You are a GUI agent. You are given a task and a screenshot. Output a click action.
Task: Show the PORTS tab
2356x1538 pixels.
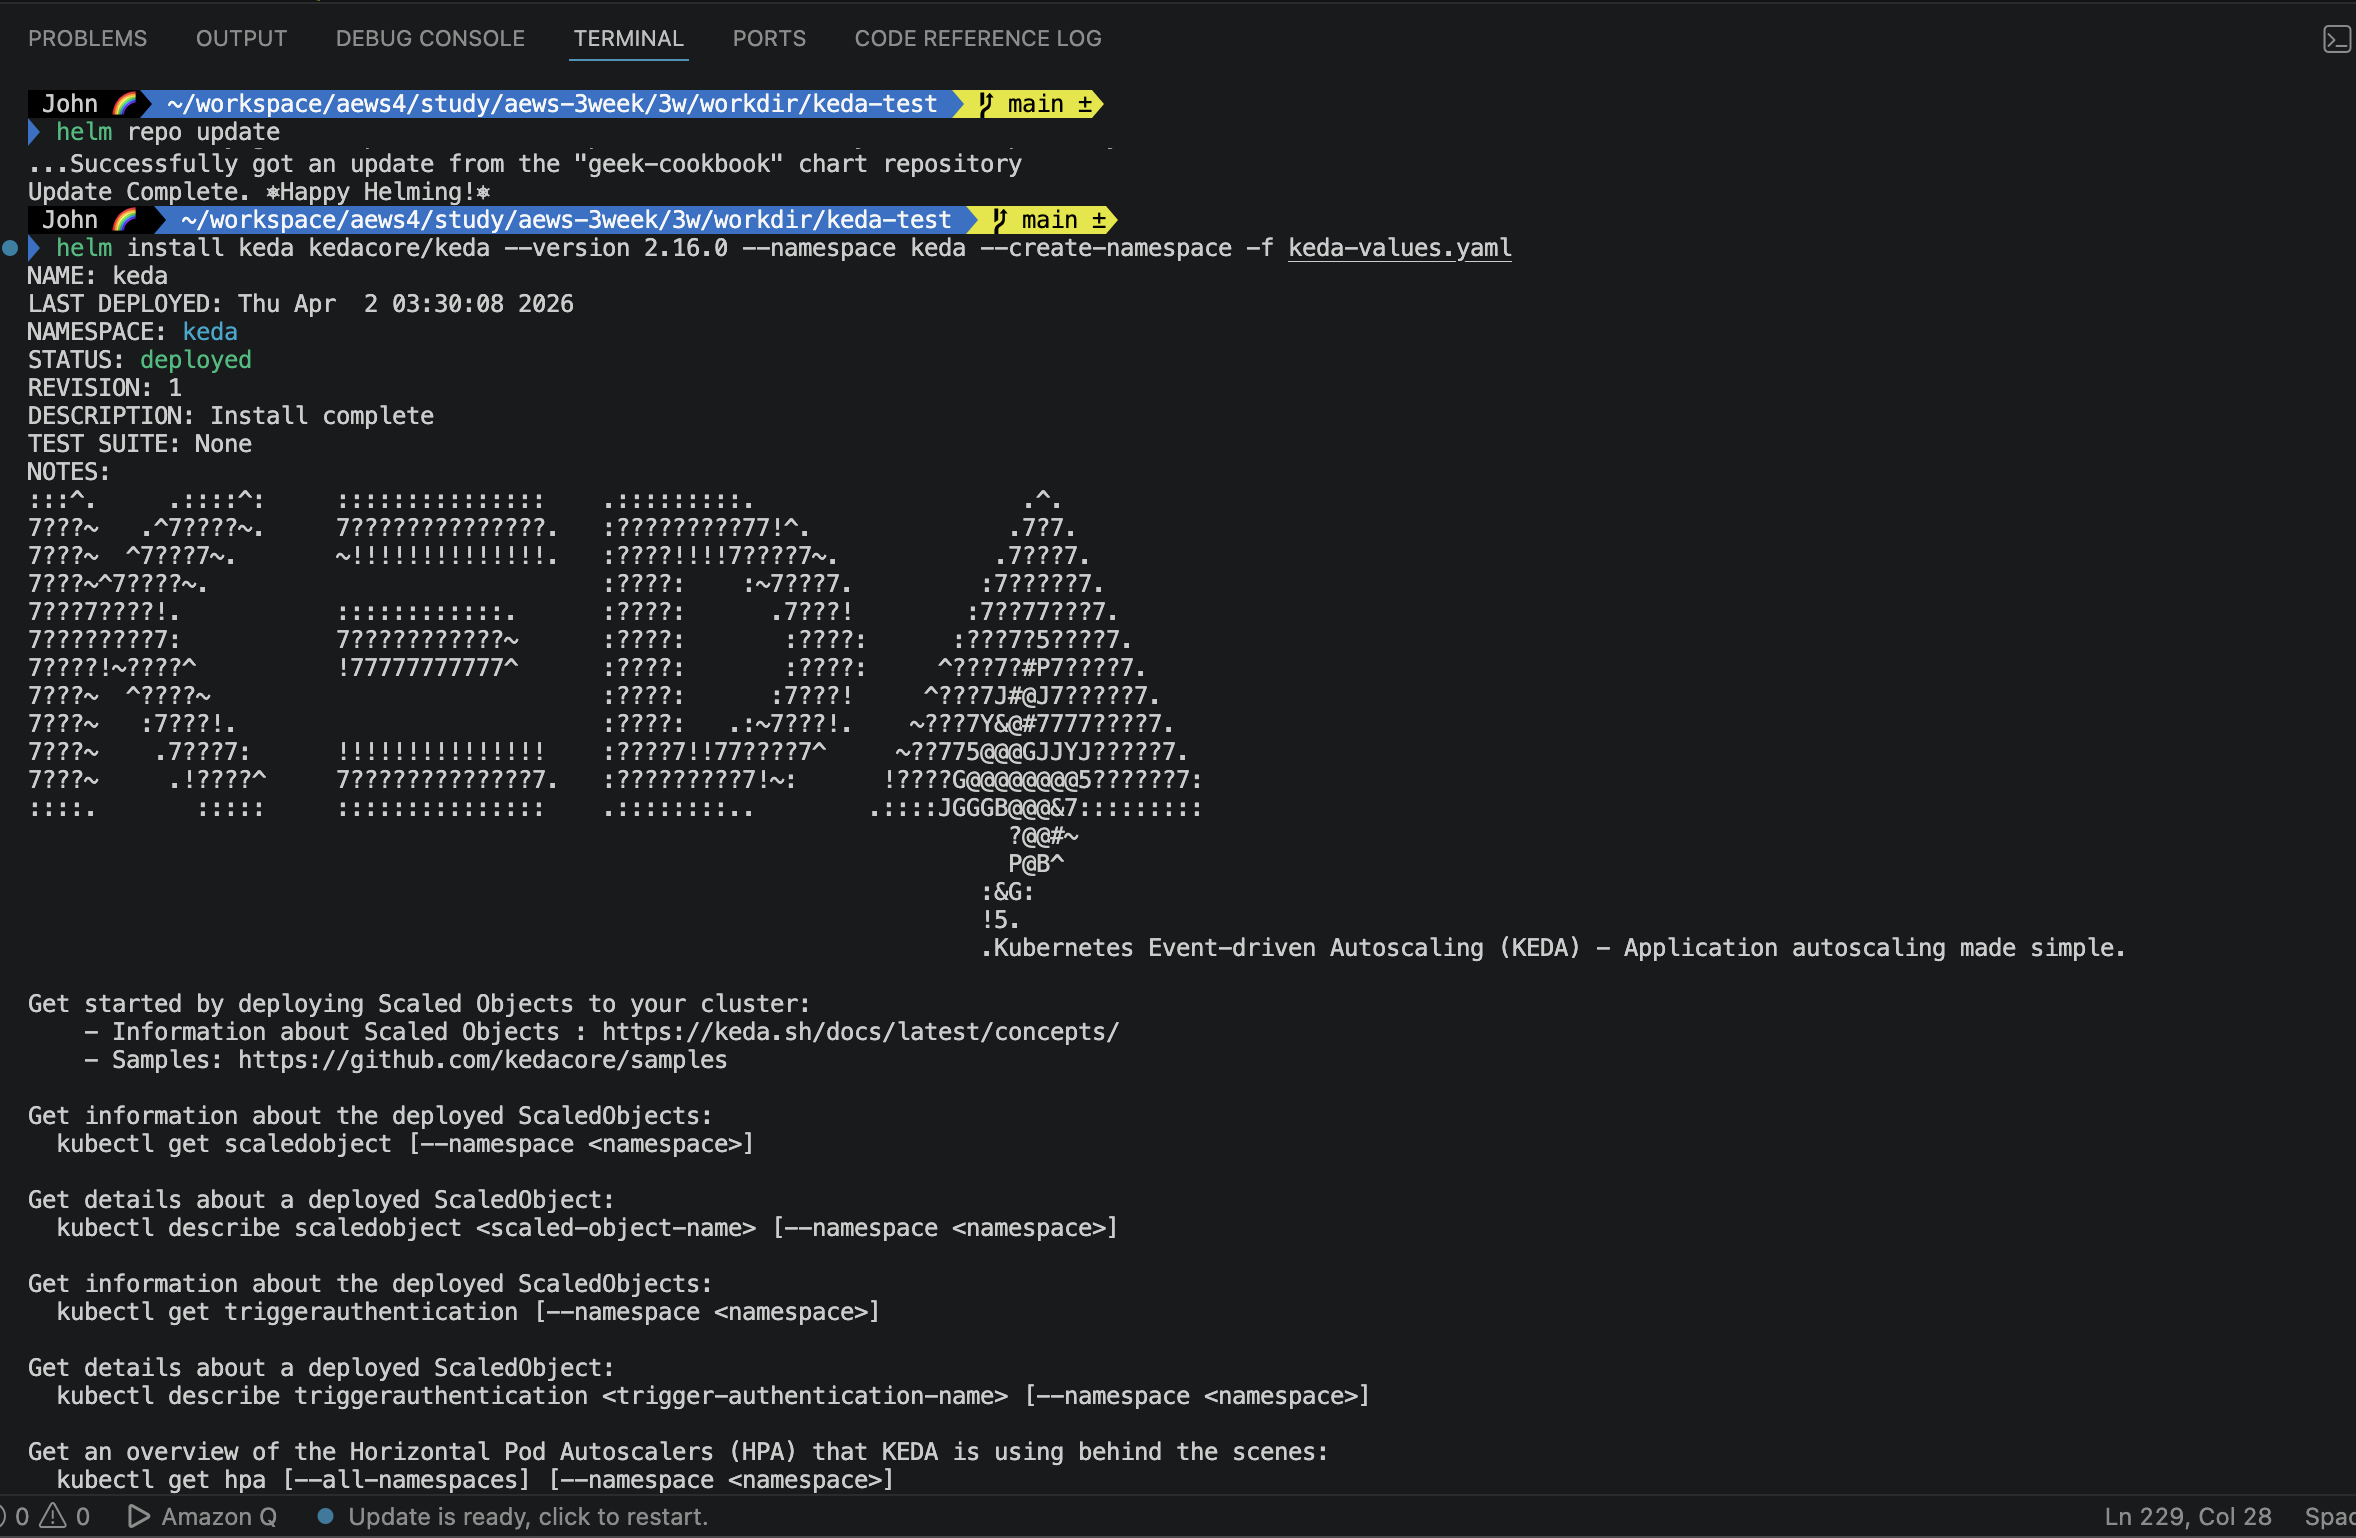(769, 38)
